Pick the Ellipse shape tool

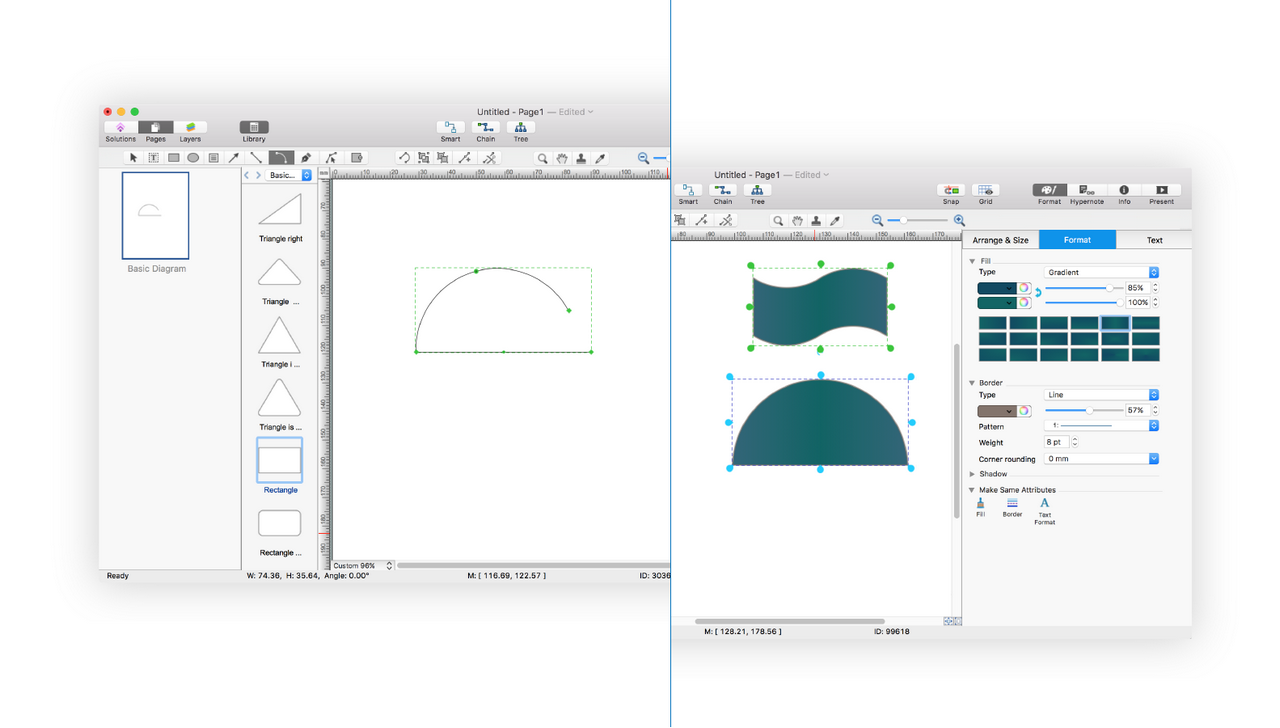coord(193,158)
